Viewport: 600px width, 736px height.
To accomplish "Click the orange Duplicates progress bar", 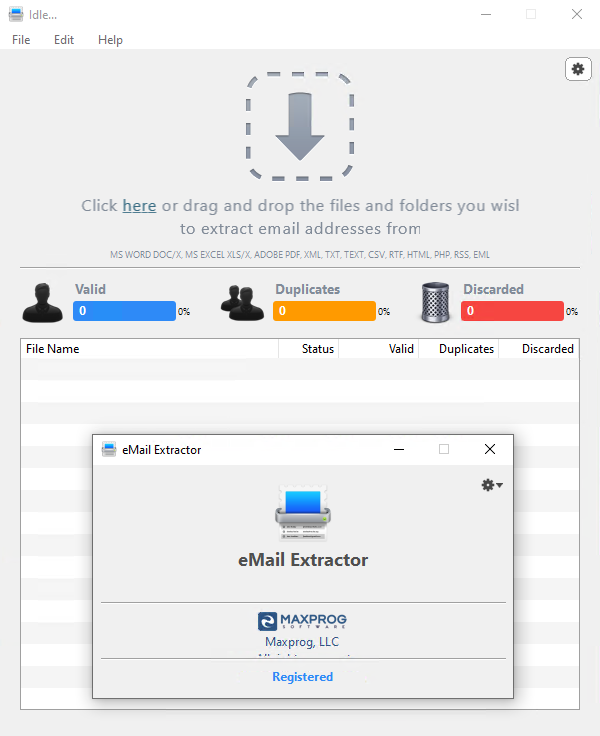I will 324,311.
